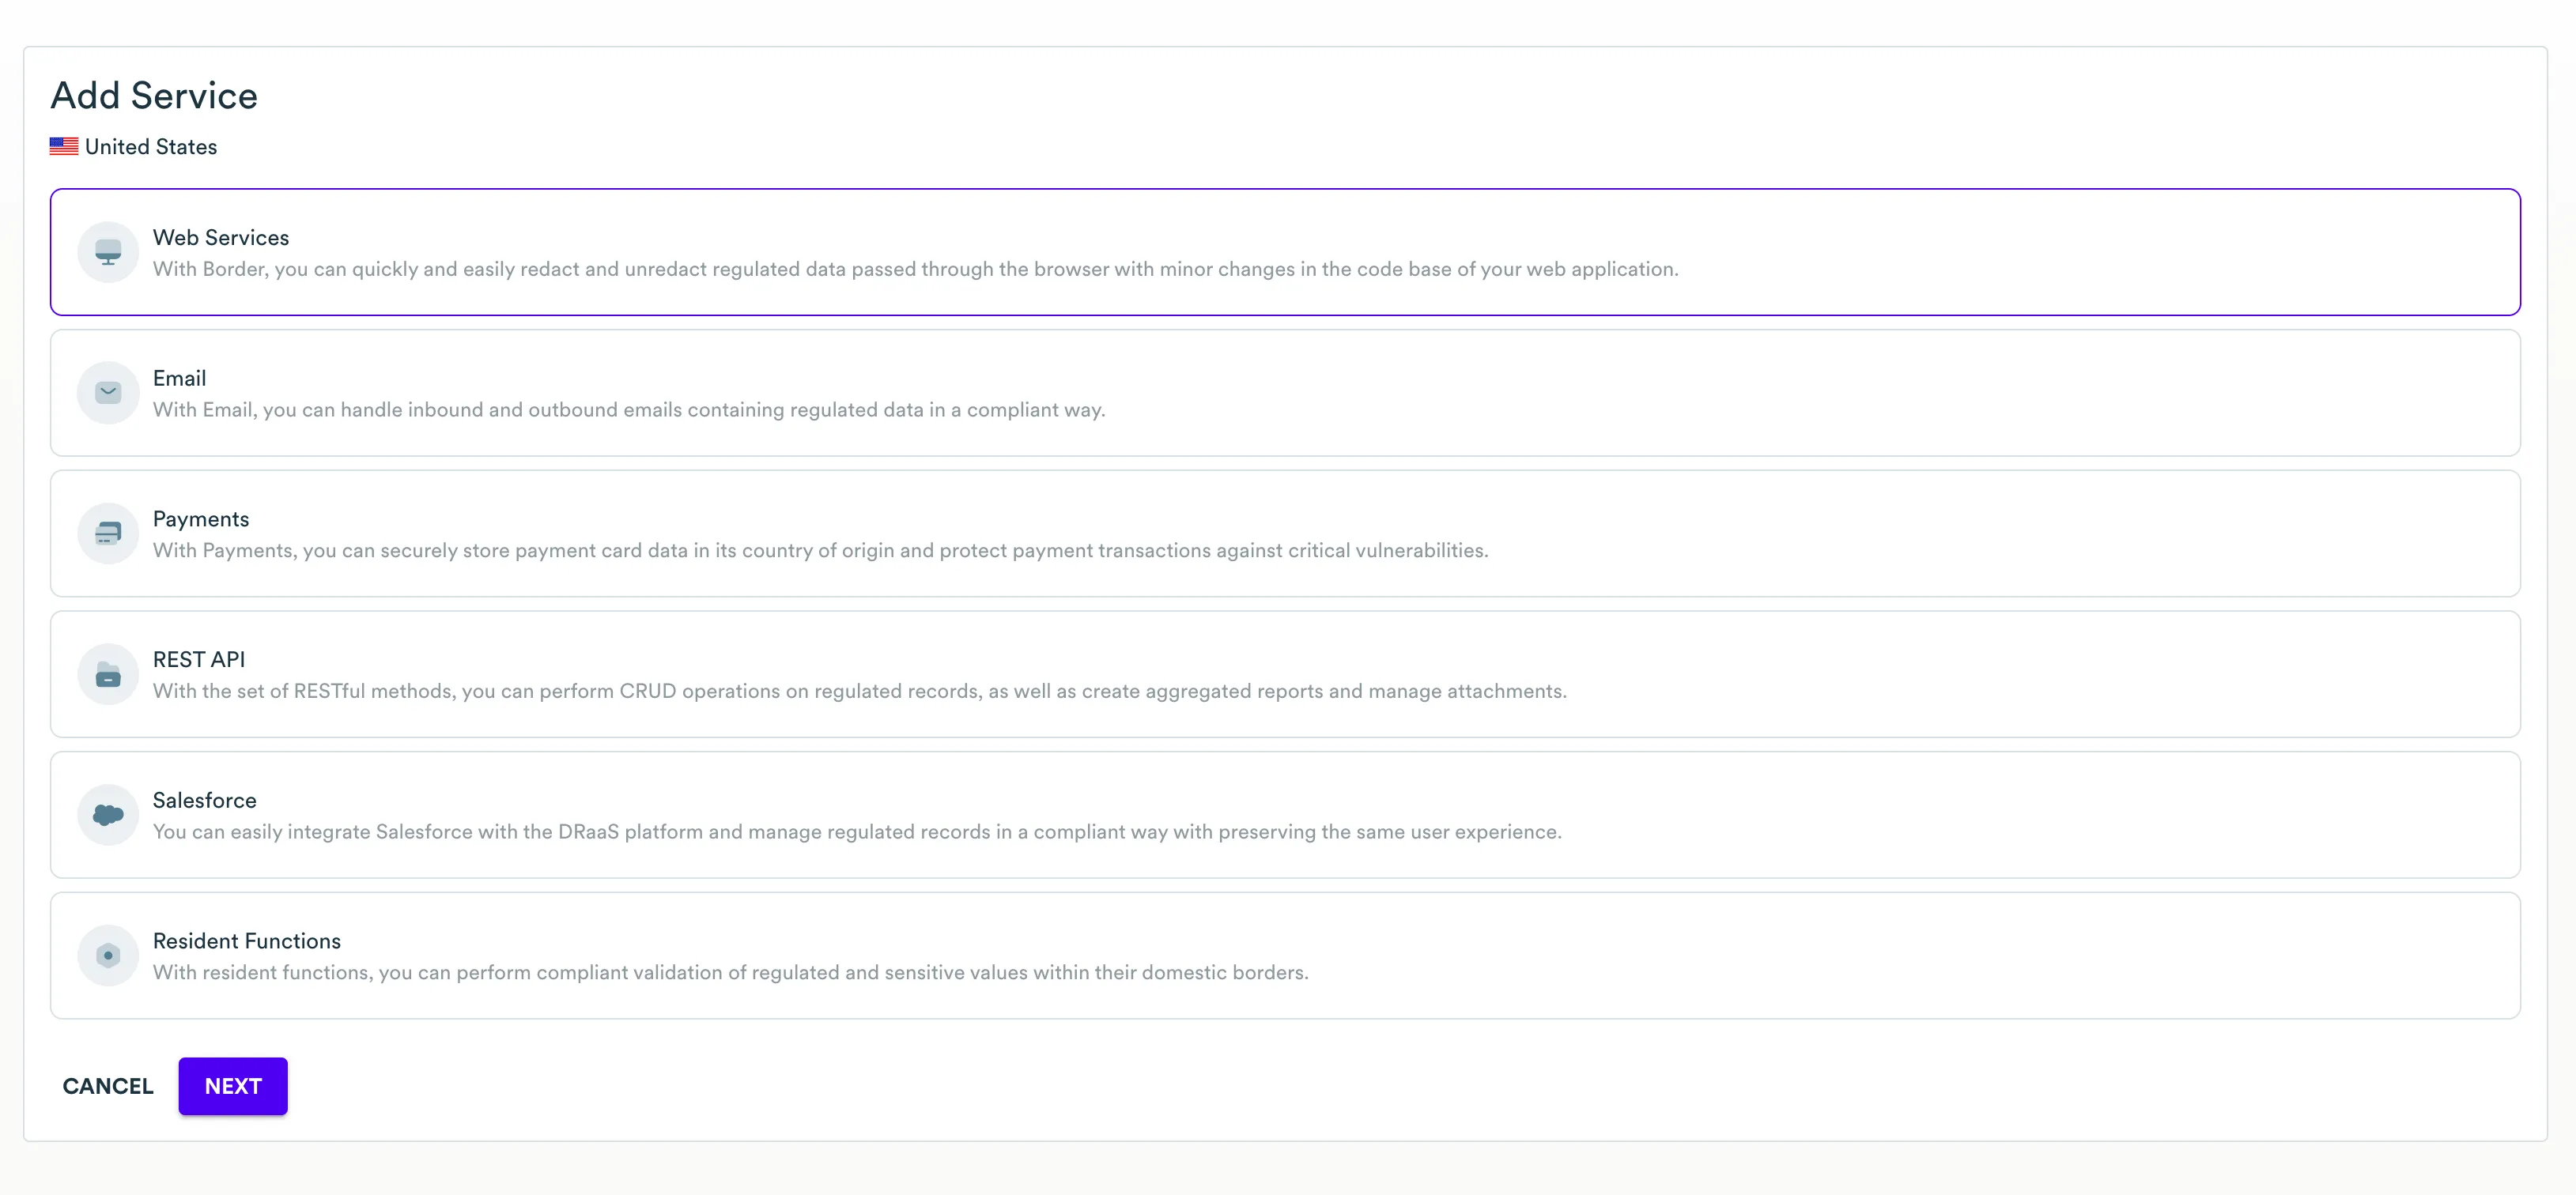The width and height of the screenshot is (2576, 1195).
Task: Click the Resident Functions hexagon icon
Action: (108, 956)
